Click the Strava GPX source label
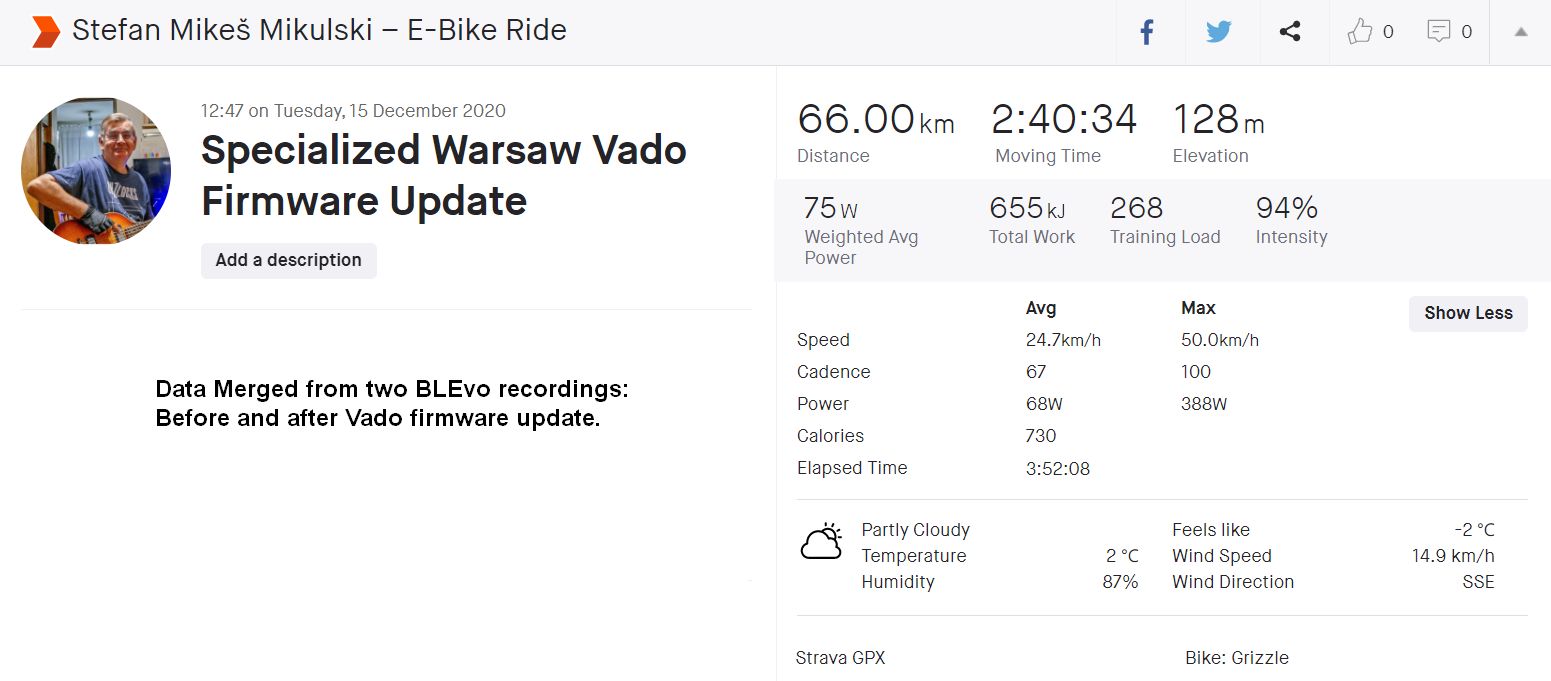The image size is (1551, 681). [x=840, y=658]
